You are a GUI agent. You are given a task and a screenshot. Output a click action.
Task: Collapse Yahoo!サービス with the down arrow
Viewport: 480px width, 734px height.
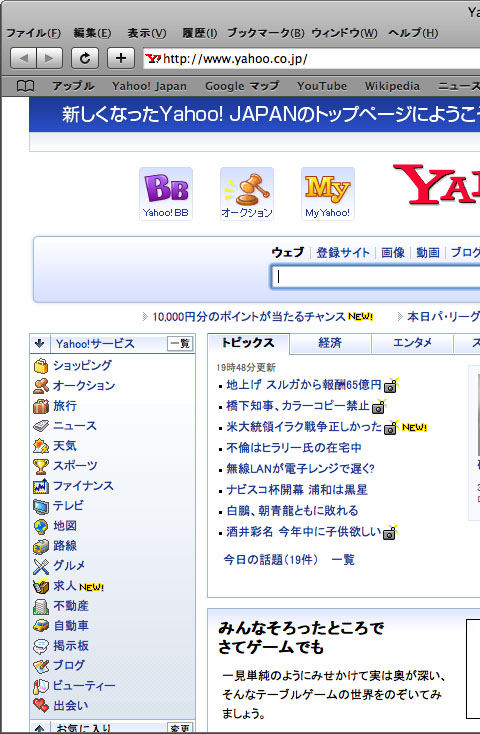(39, 344)
